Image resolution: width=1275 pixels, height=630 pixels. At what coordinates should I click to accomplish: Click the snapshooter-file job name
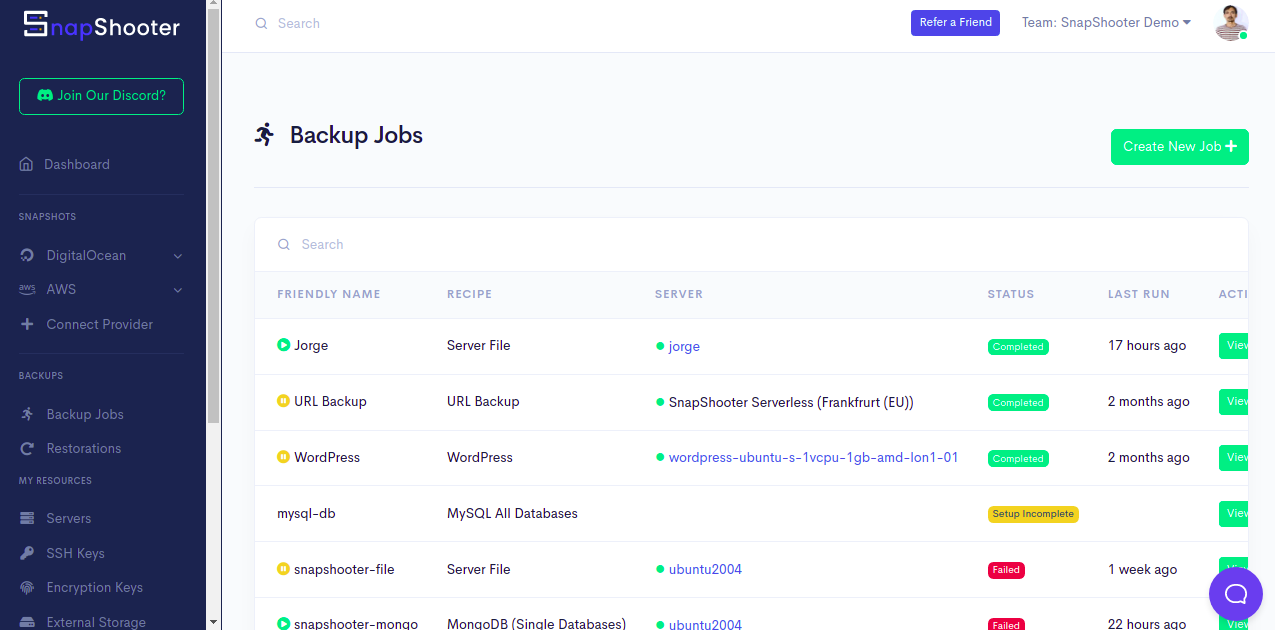click(x=344, y=569)
